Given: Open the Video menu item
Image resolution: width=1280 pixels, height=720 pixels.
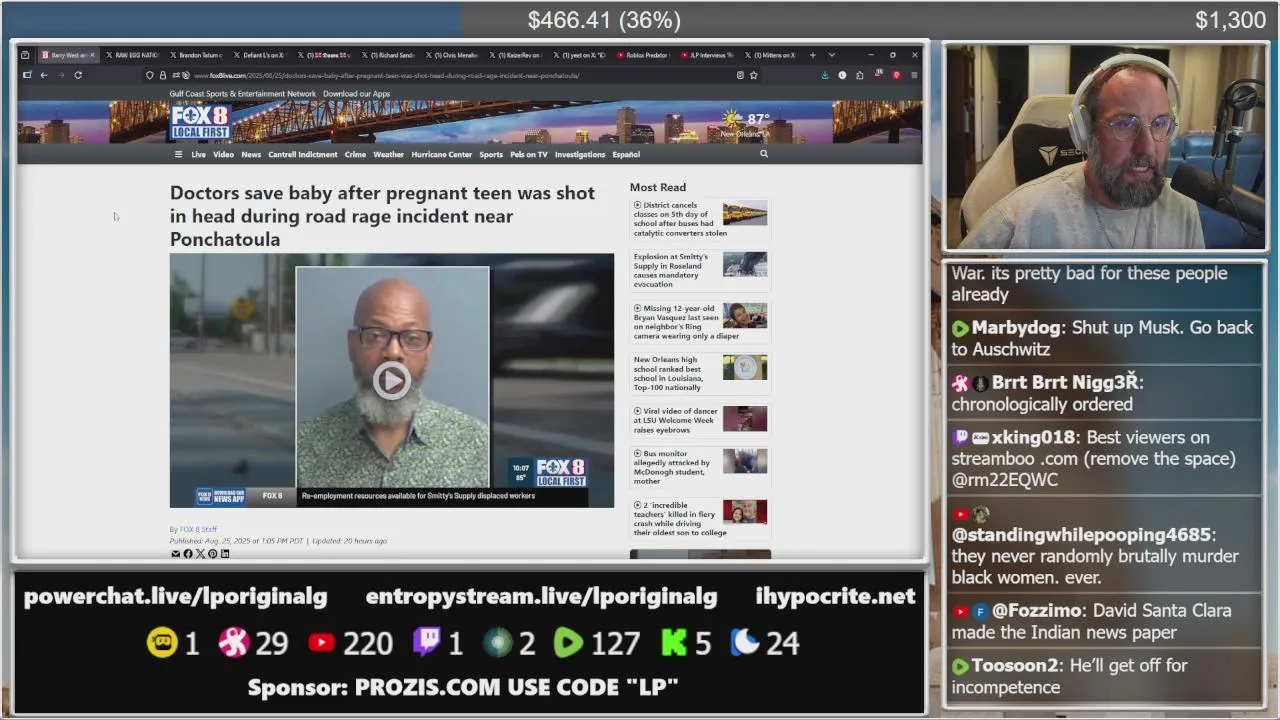Looking at the screenshot, I should point(223,155).
